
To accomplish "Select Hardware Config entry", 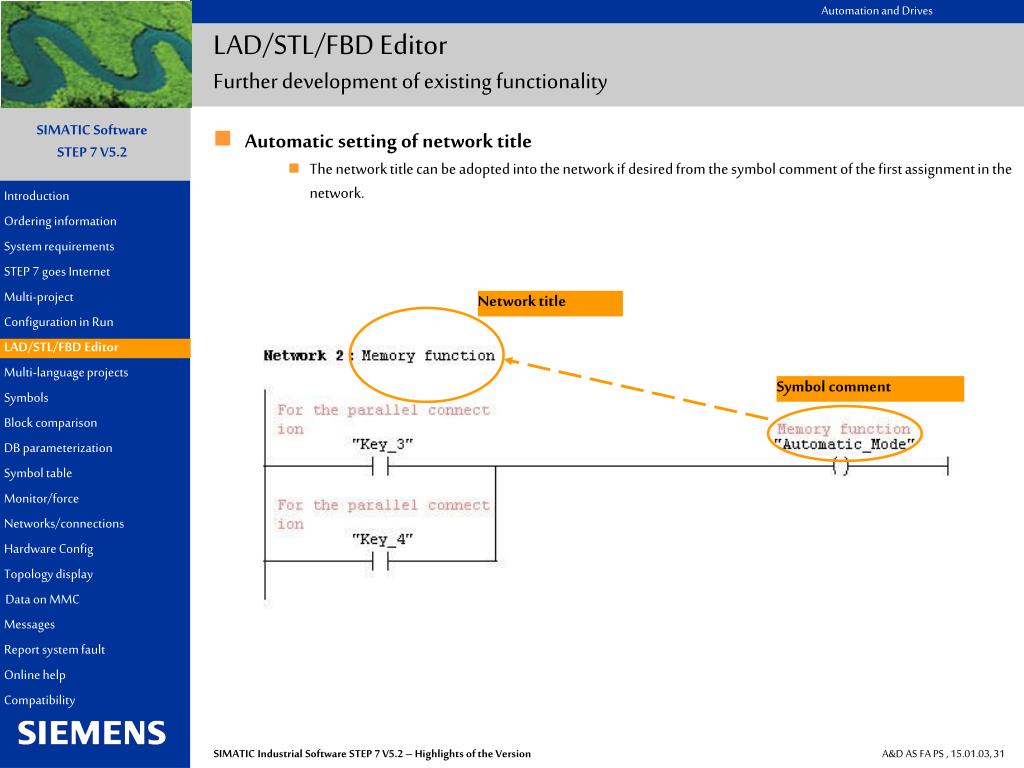I will click(x=49, y=549).
